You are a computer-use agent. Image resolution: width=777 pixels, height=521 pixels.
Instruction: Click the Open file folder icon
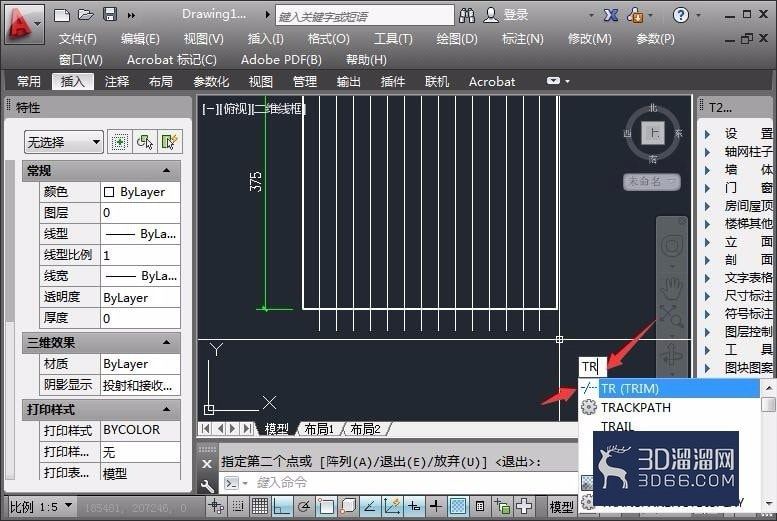pos(86,14)
